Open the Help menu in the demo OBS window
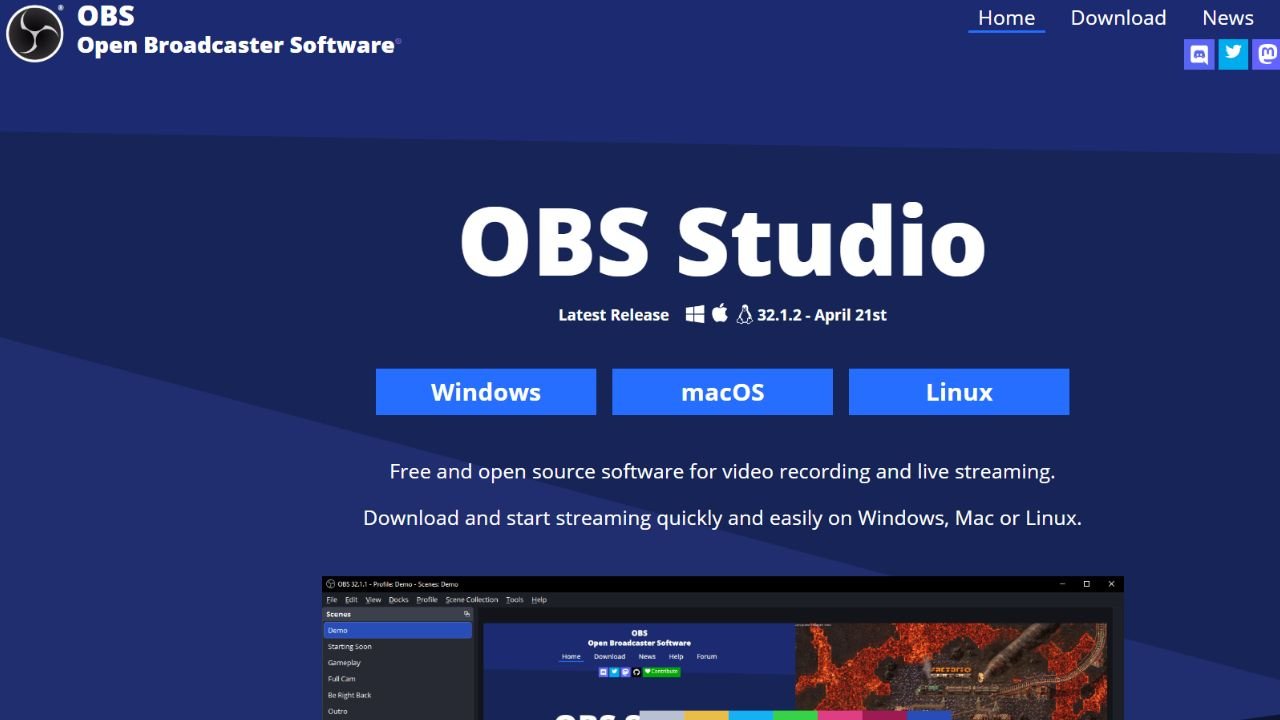 click(x=539, y=600)
